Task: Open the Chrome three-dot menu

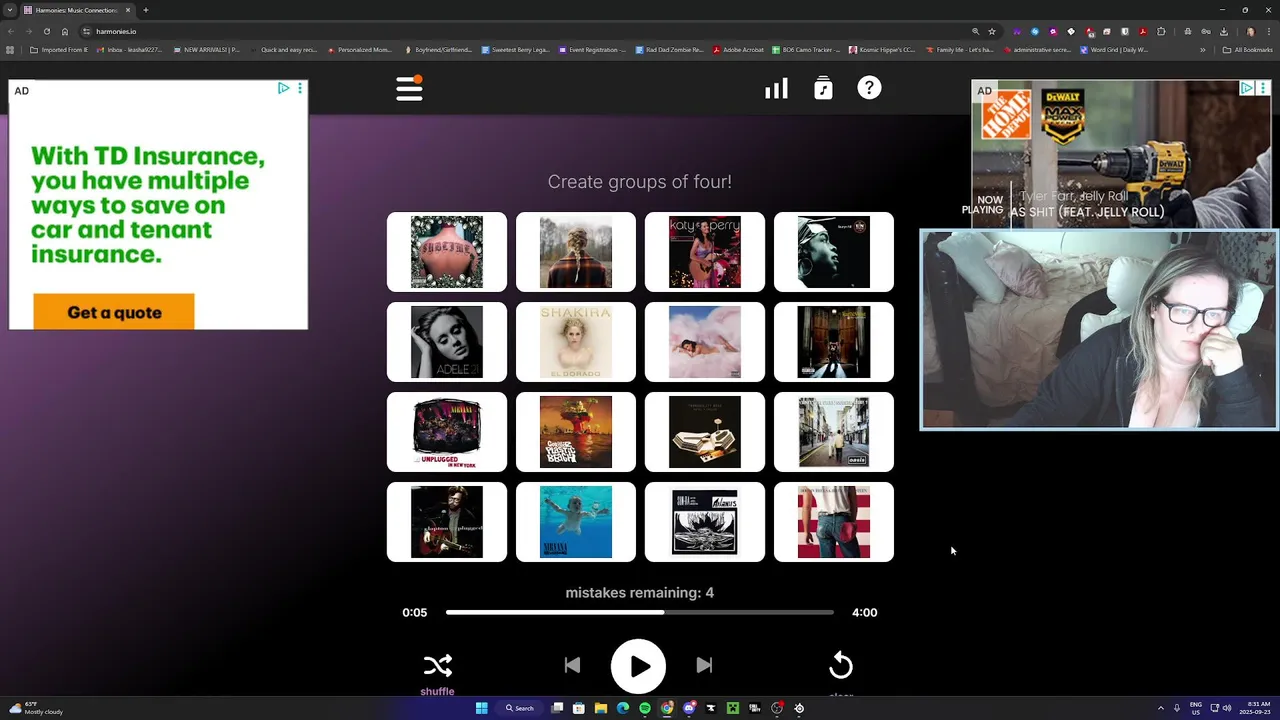Action: 1268,31
